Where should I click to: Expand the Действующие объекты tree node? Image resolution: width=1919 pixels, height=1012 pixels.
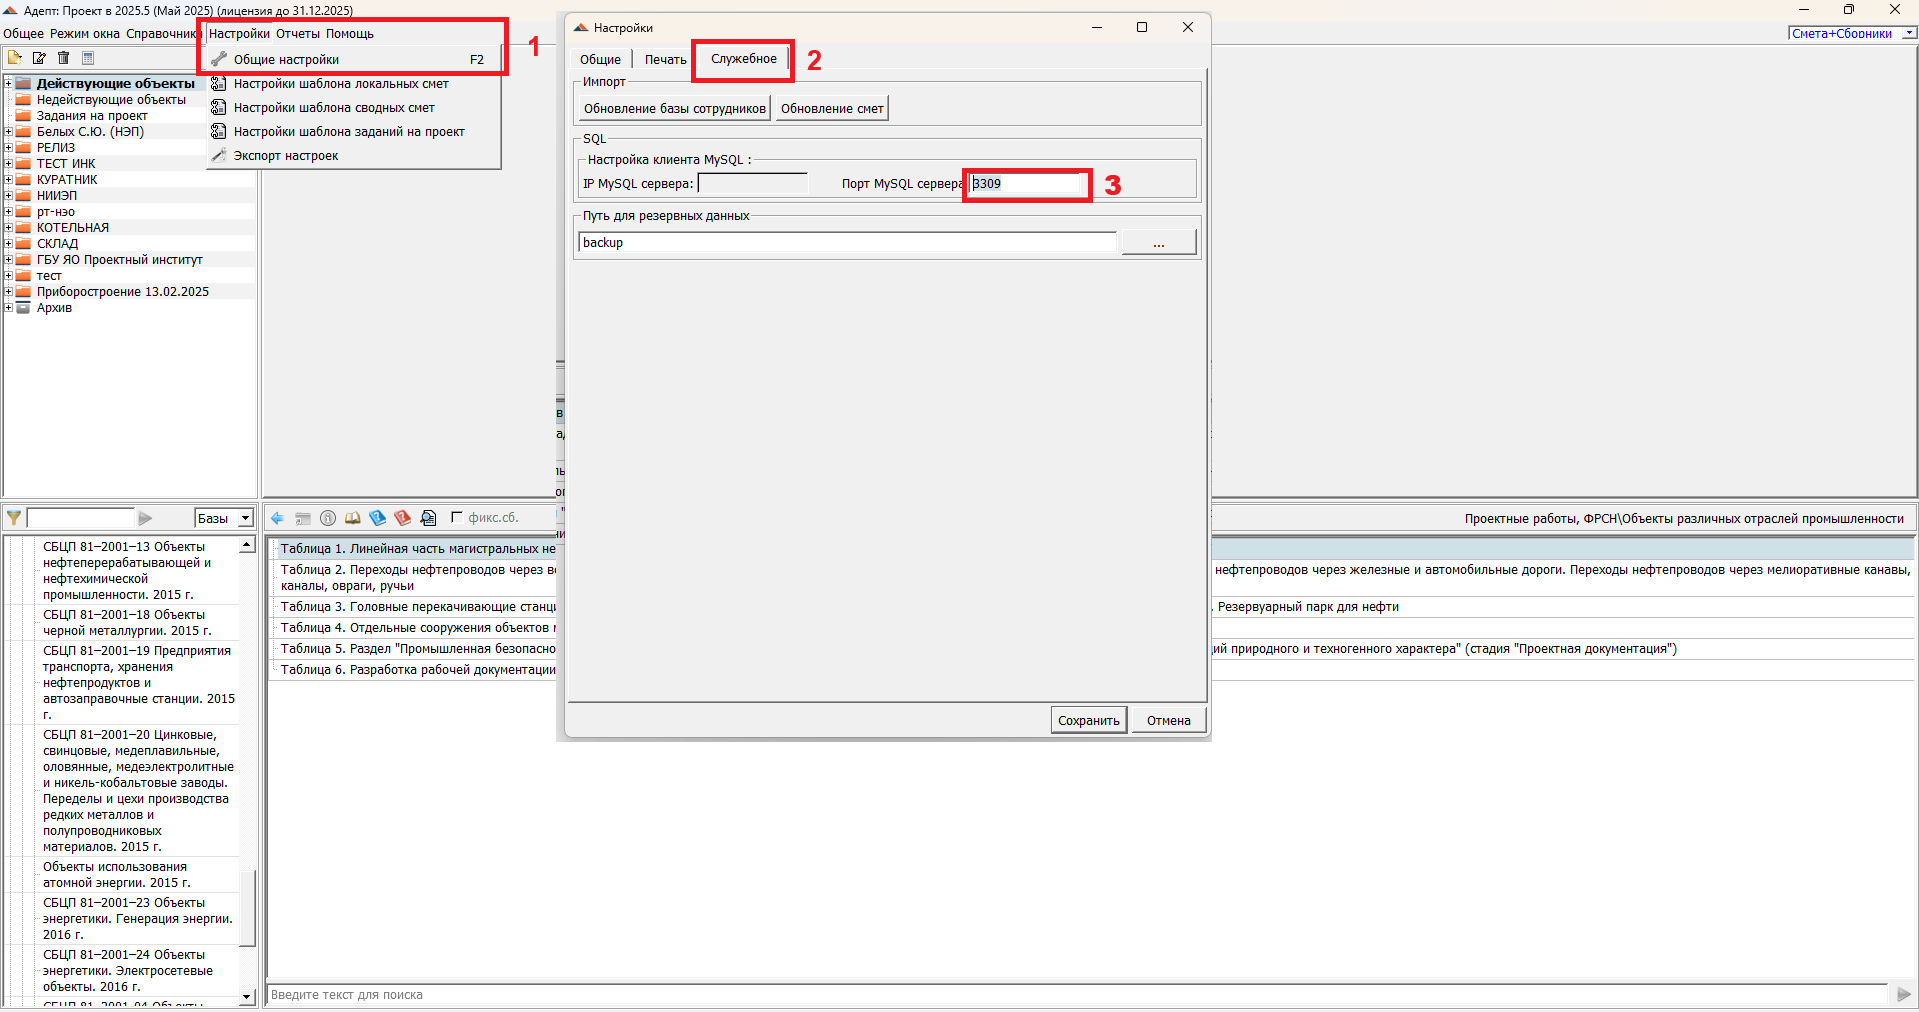[8, 84]
